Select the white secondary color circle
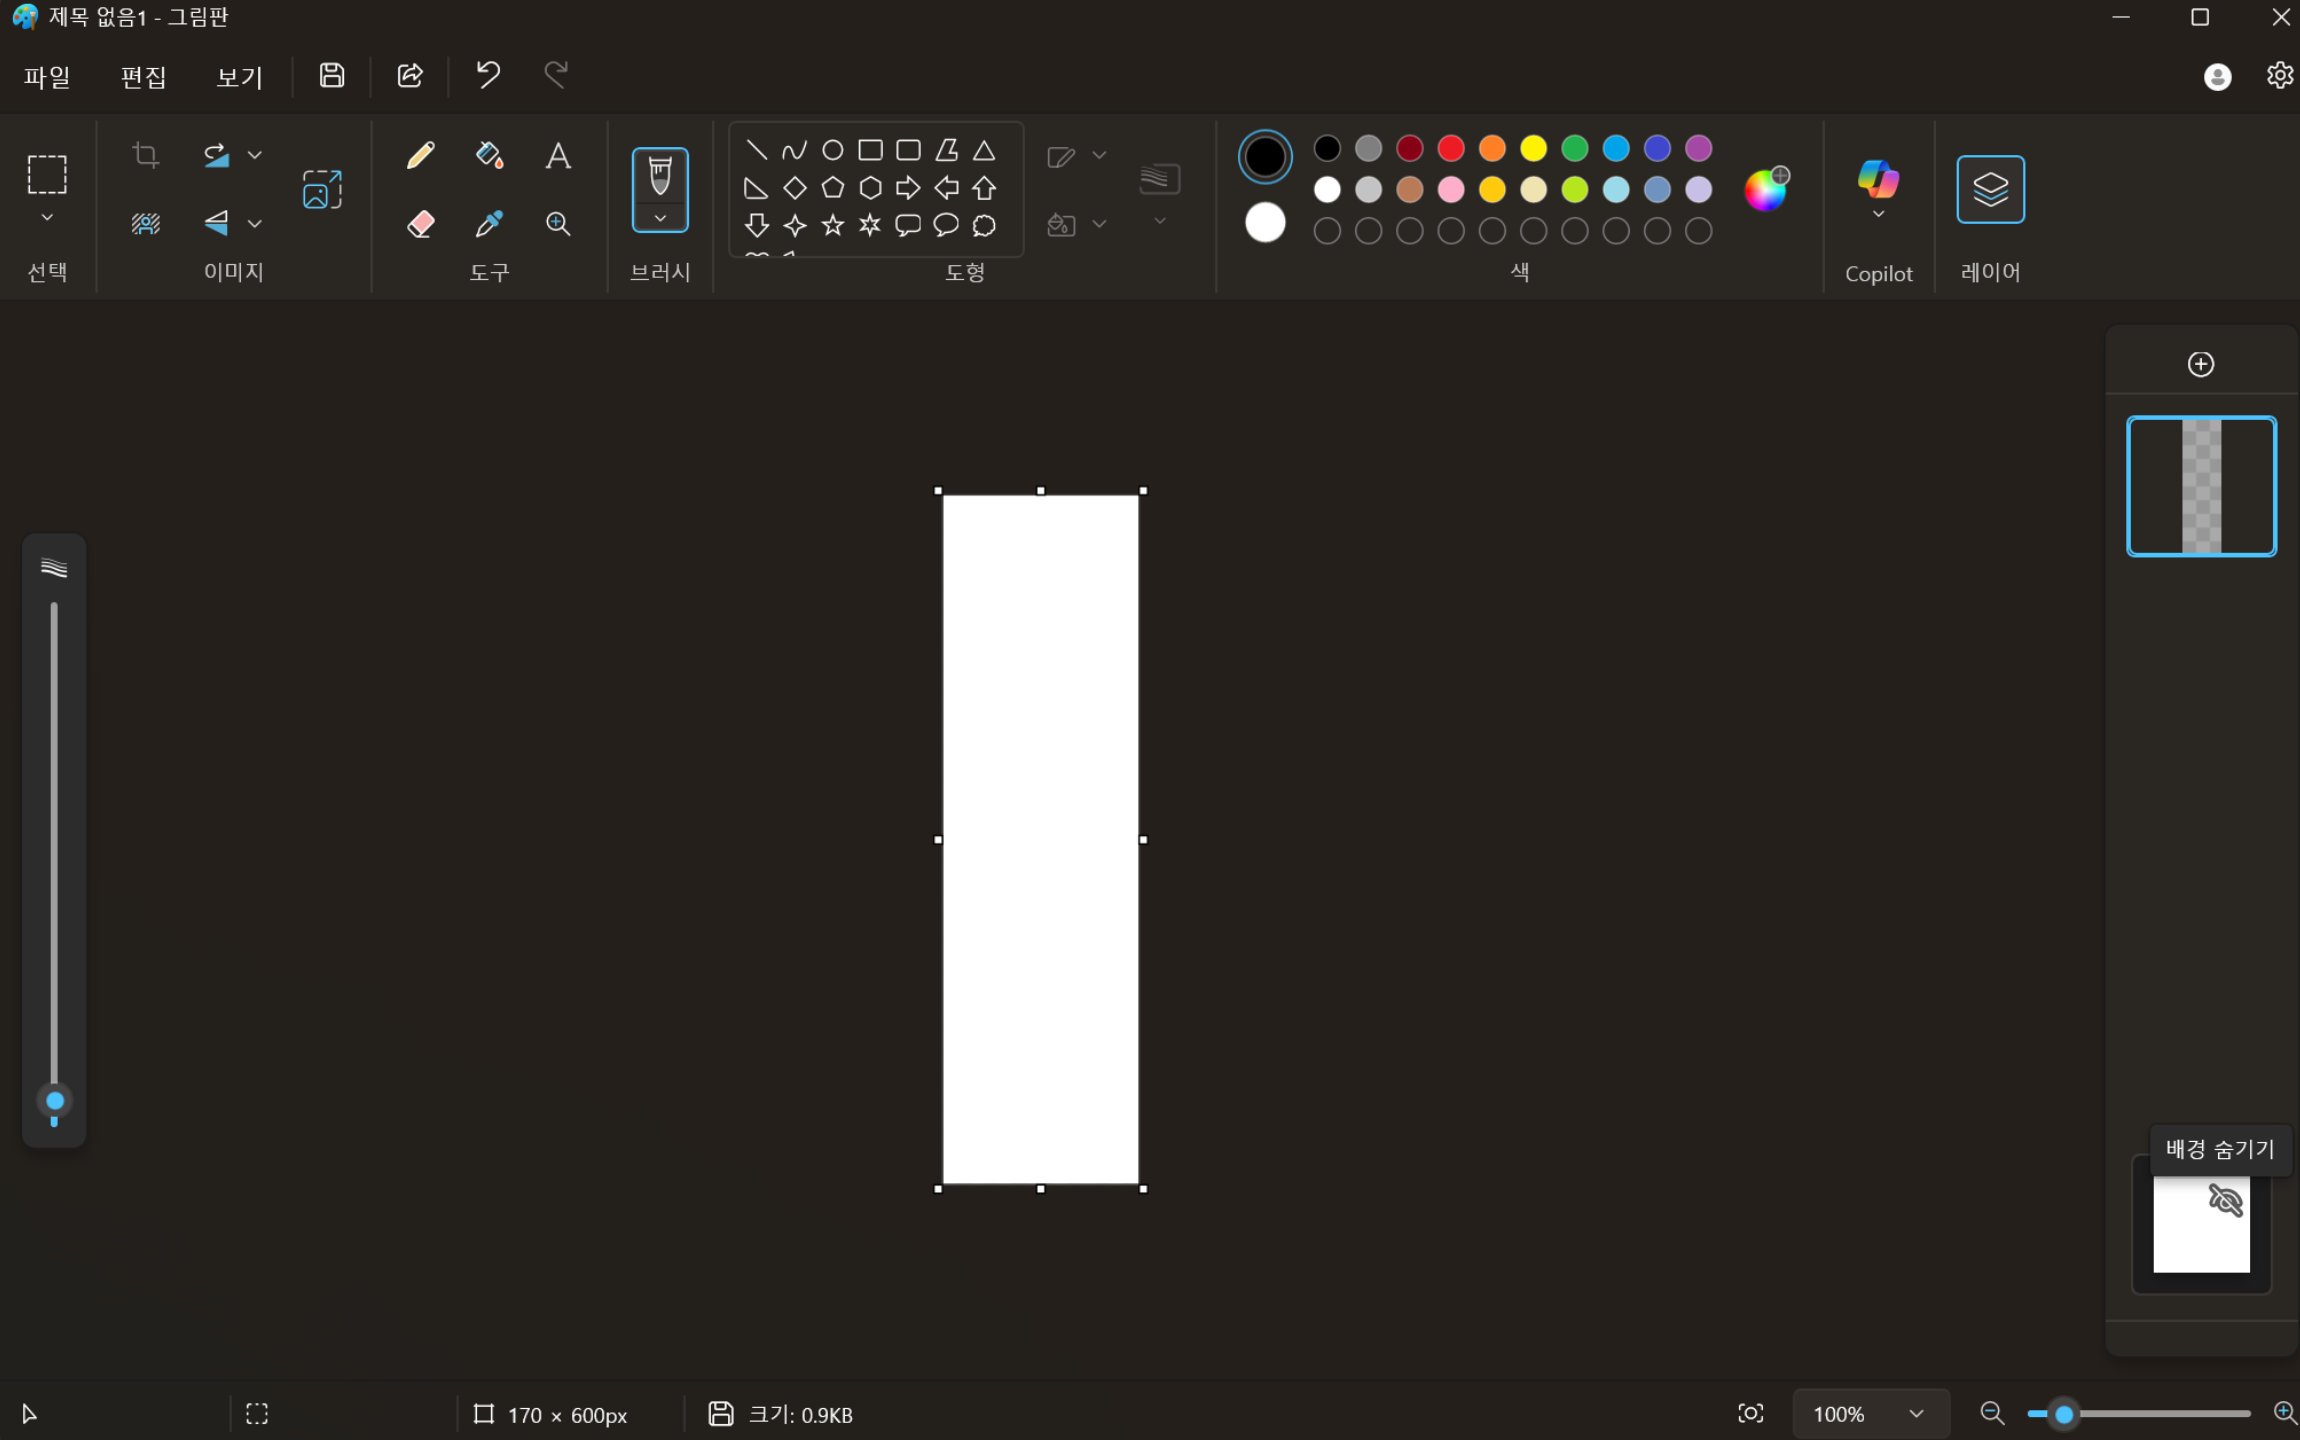 pyautogui.click(x=1265, y=222)
